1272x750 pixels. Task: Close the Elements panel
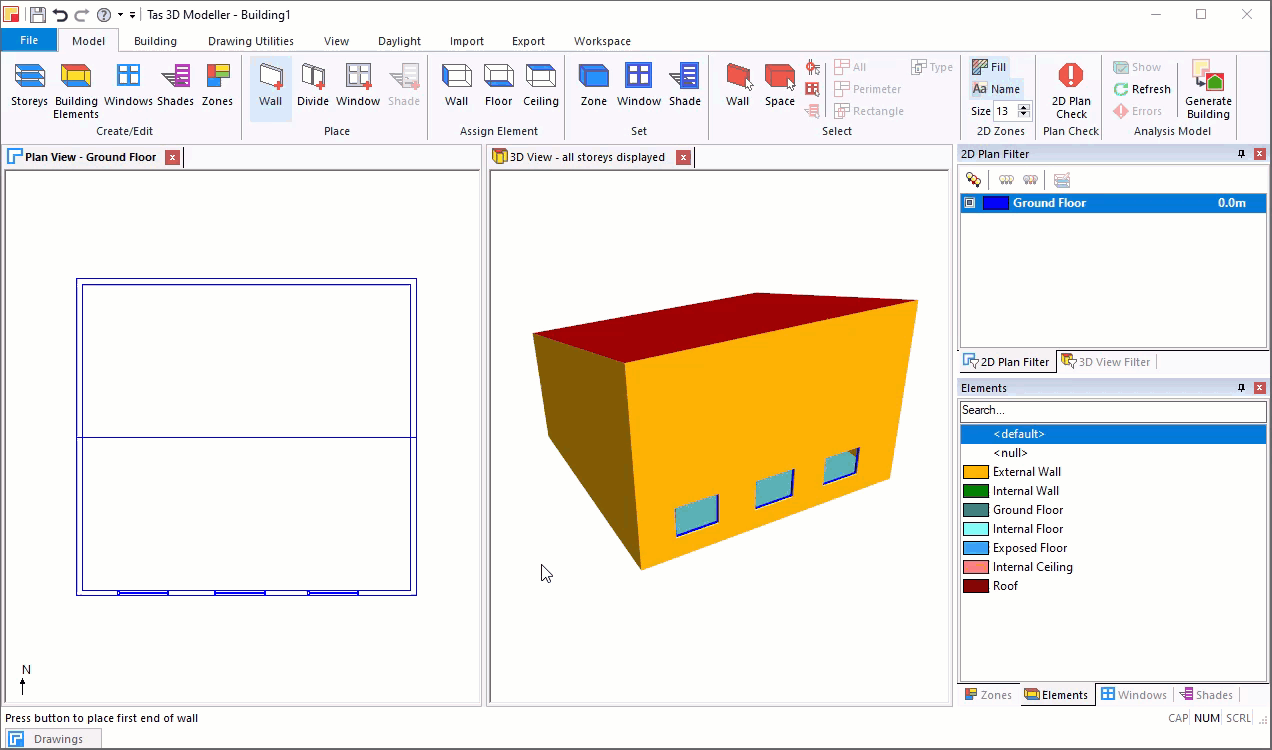(1259, 388)
